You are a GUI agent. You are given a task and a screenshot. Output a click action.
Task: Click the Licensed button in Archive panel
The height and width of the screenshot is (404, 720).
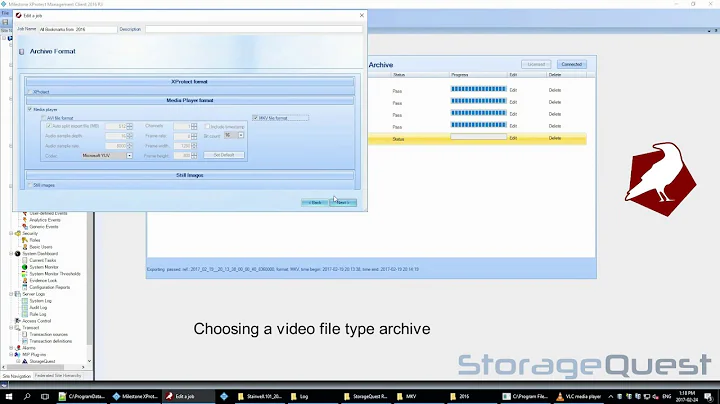(536, 64)
